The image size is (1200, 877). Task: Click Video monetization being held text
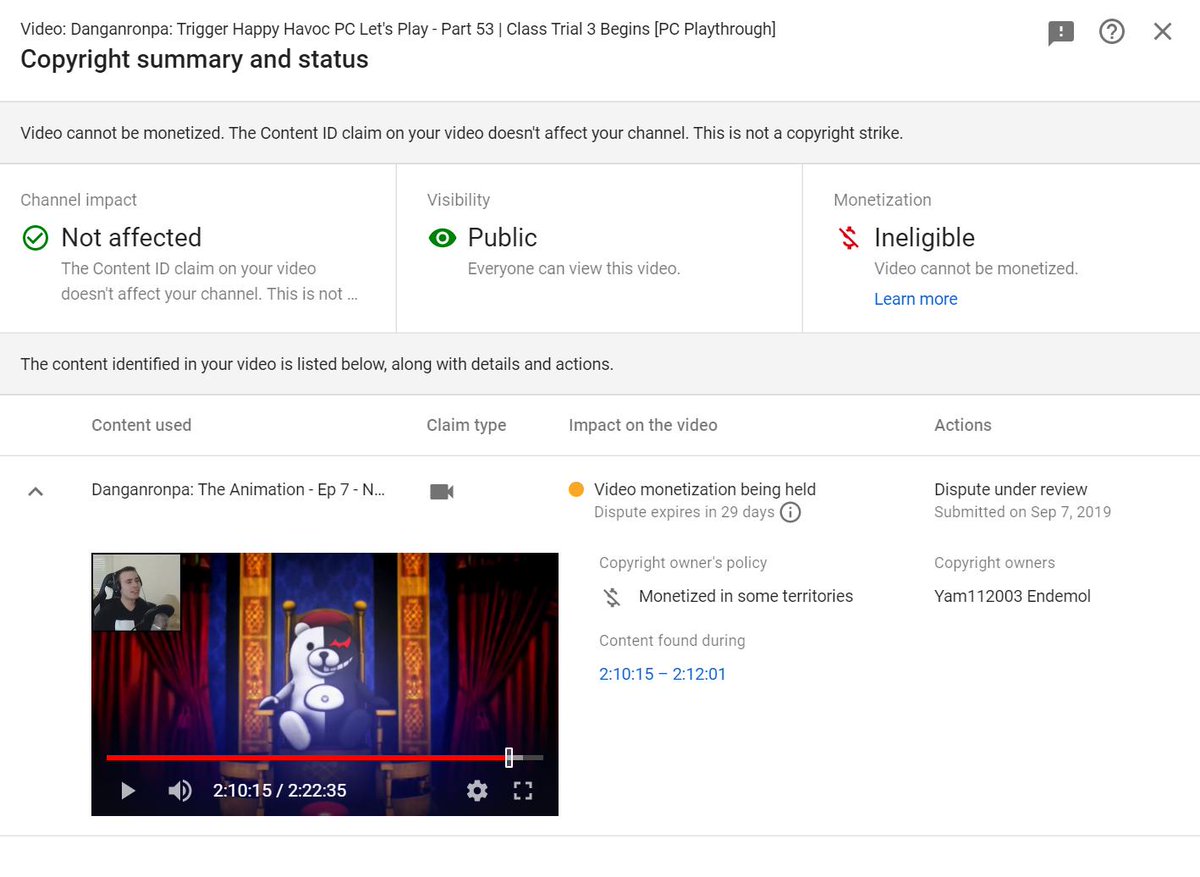(705, 489)
